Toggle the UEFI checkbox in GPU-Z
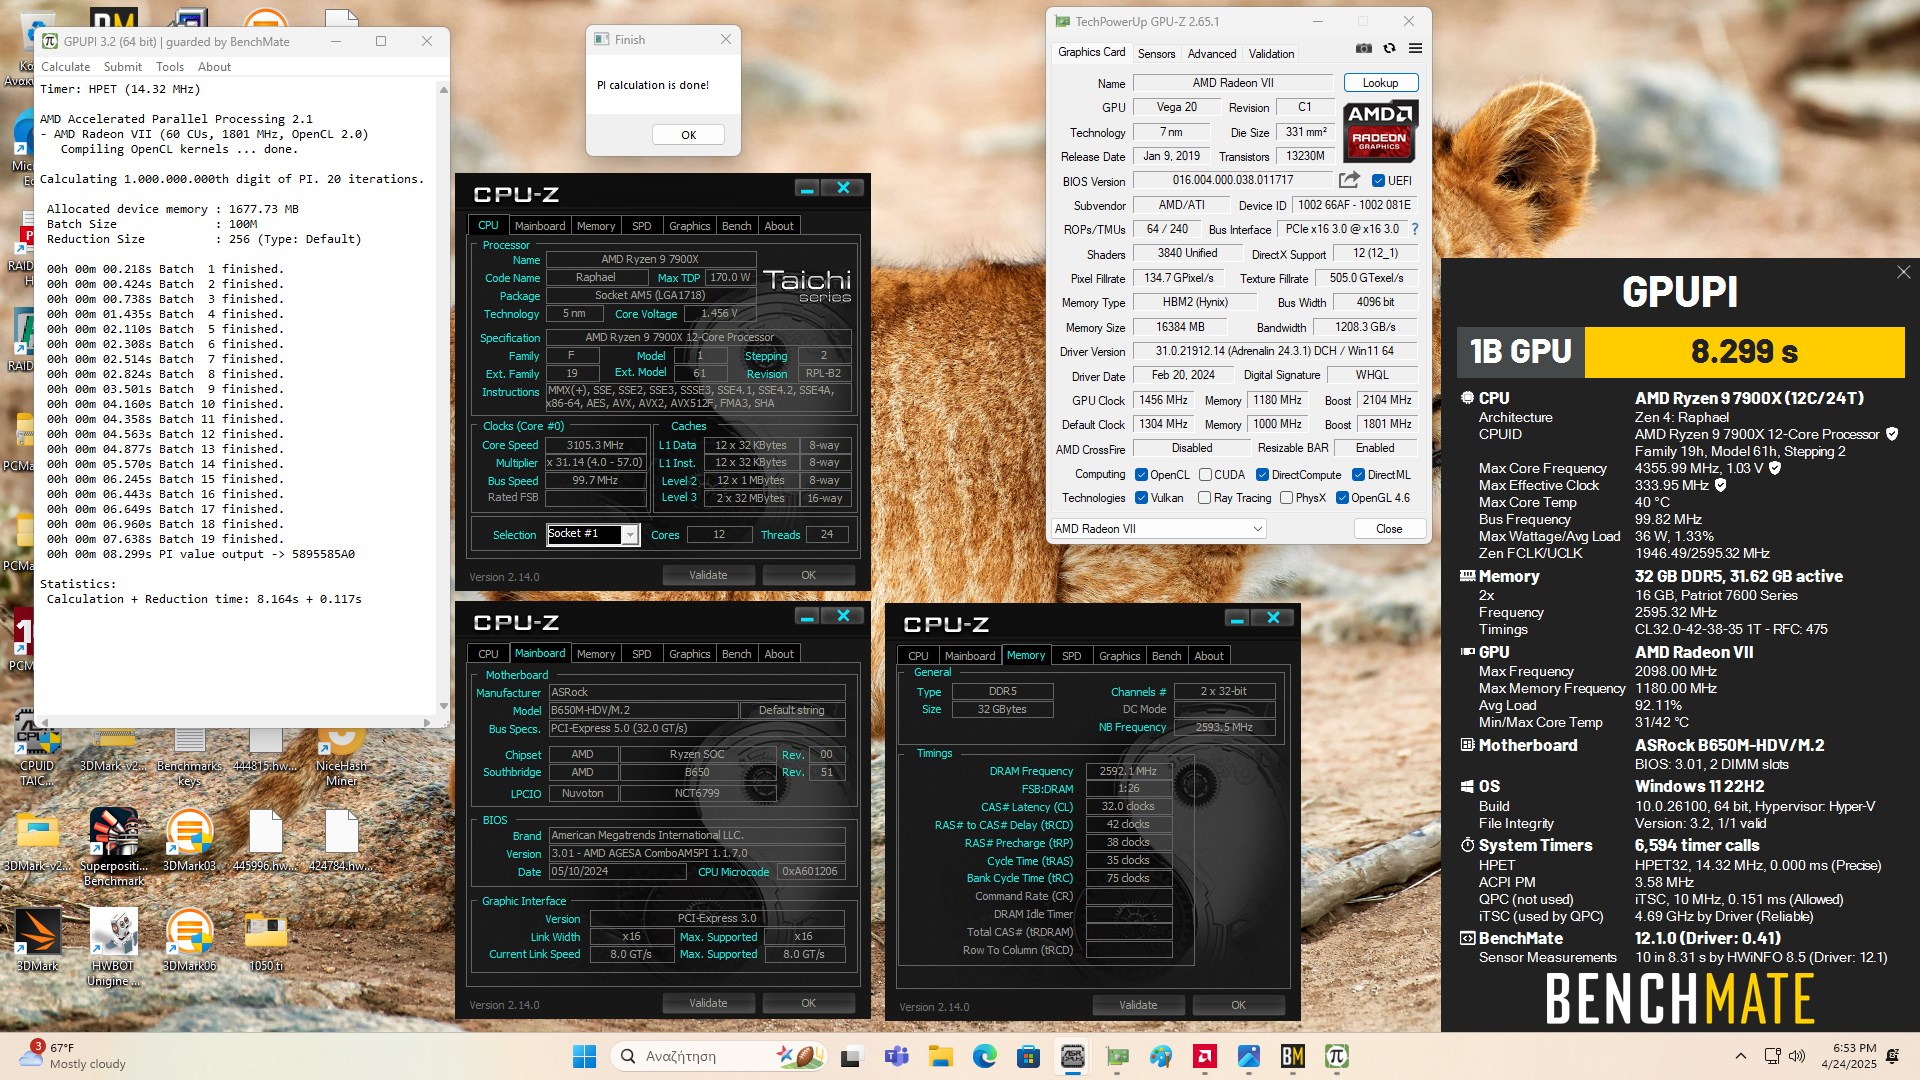Screen dimensions: 1920x1080 (1378, 181)
